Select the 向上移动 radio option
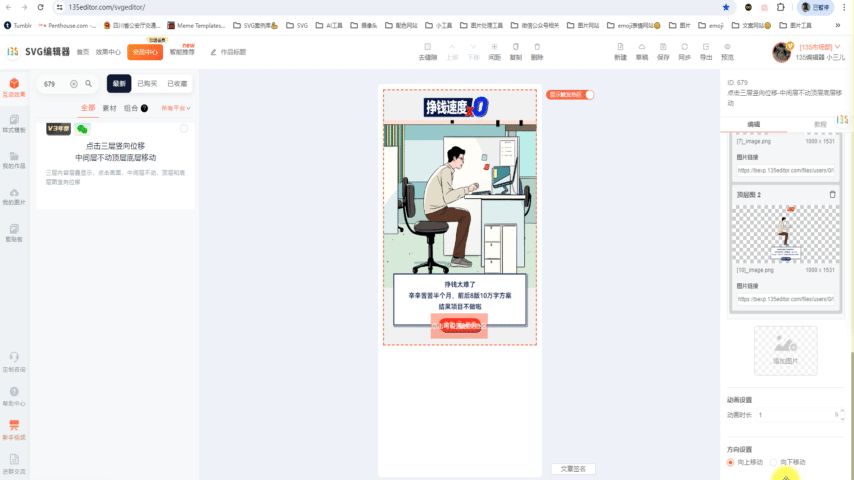Viewport: 854px width, 480px height. (x=731, y=462)
